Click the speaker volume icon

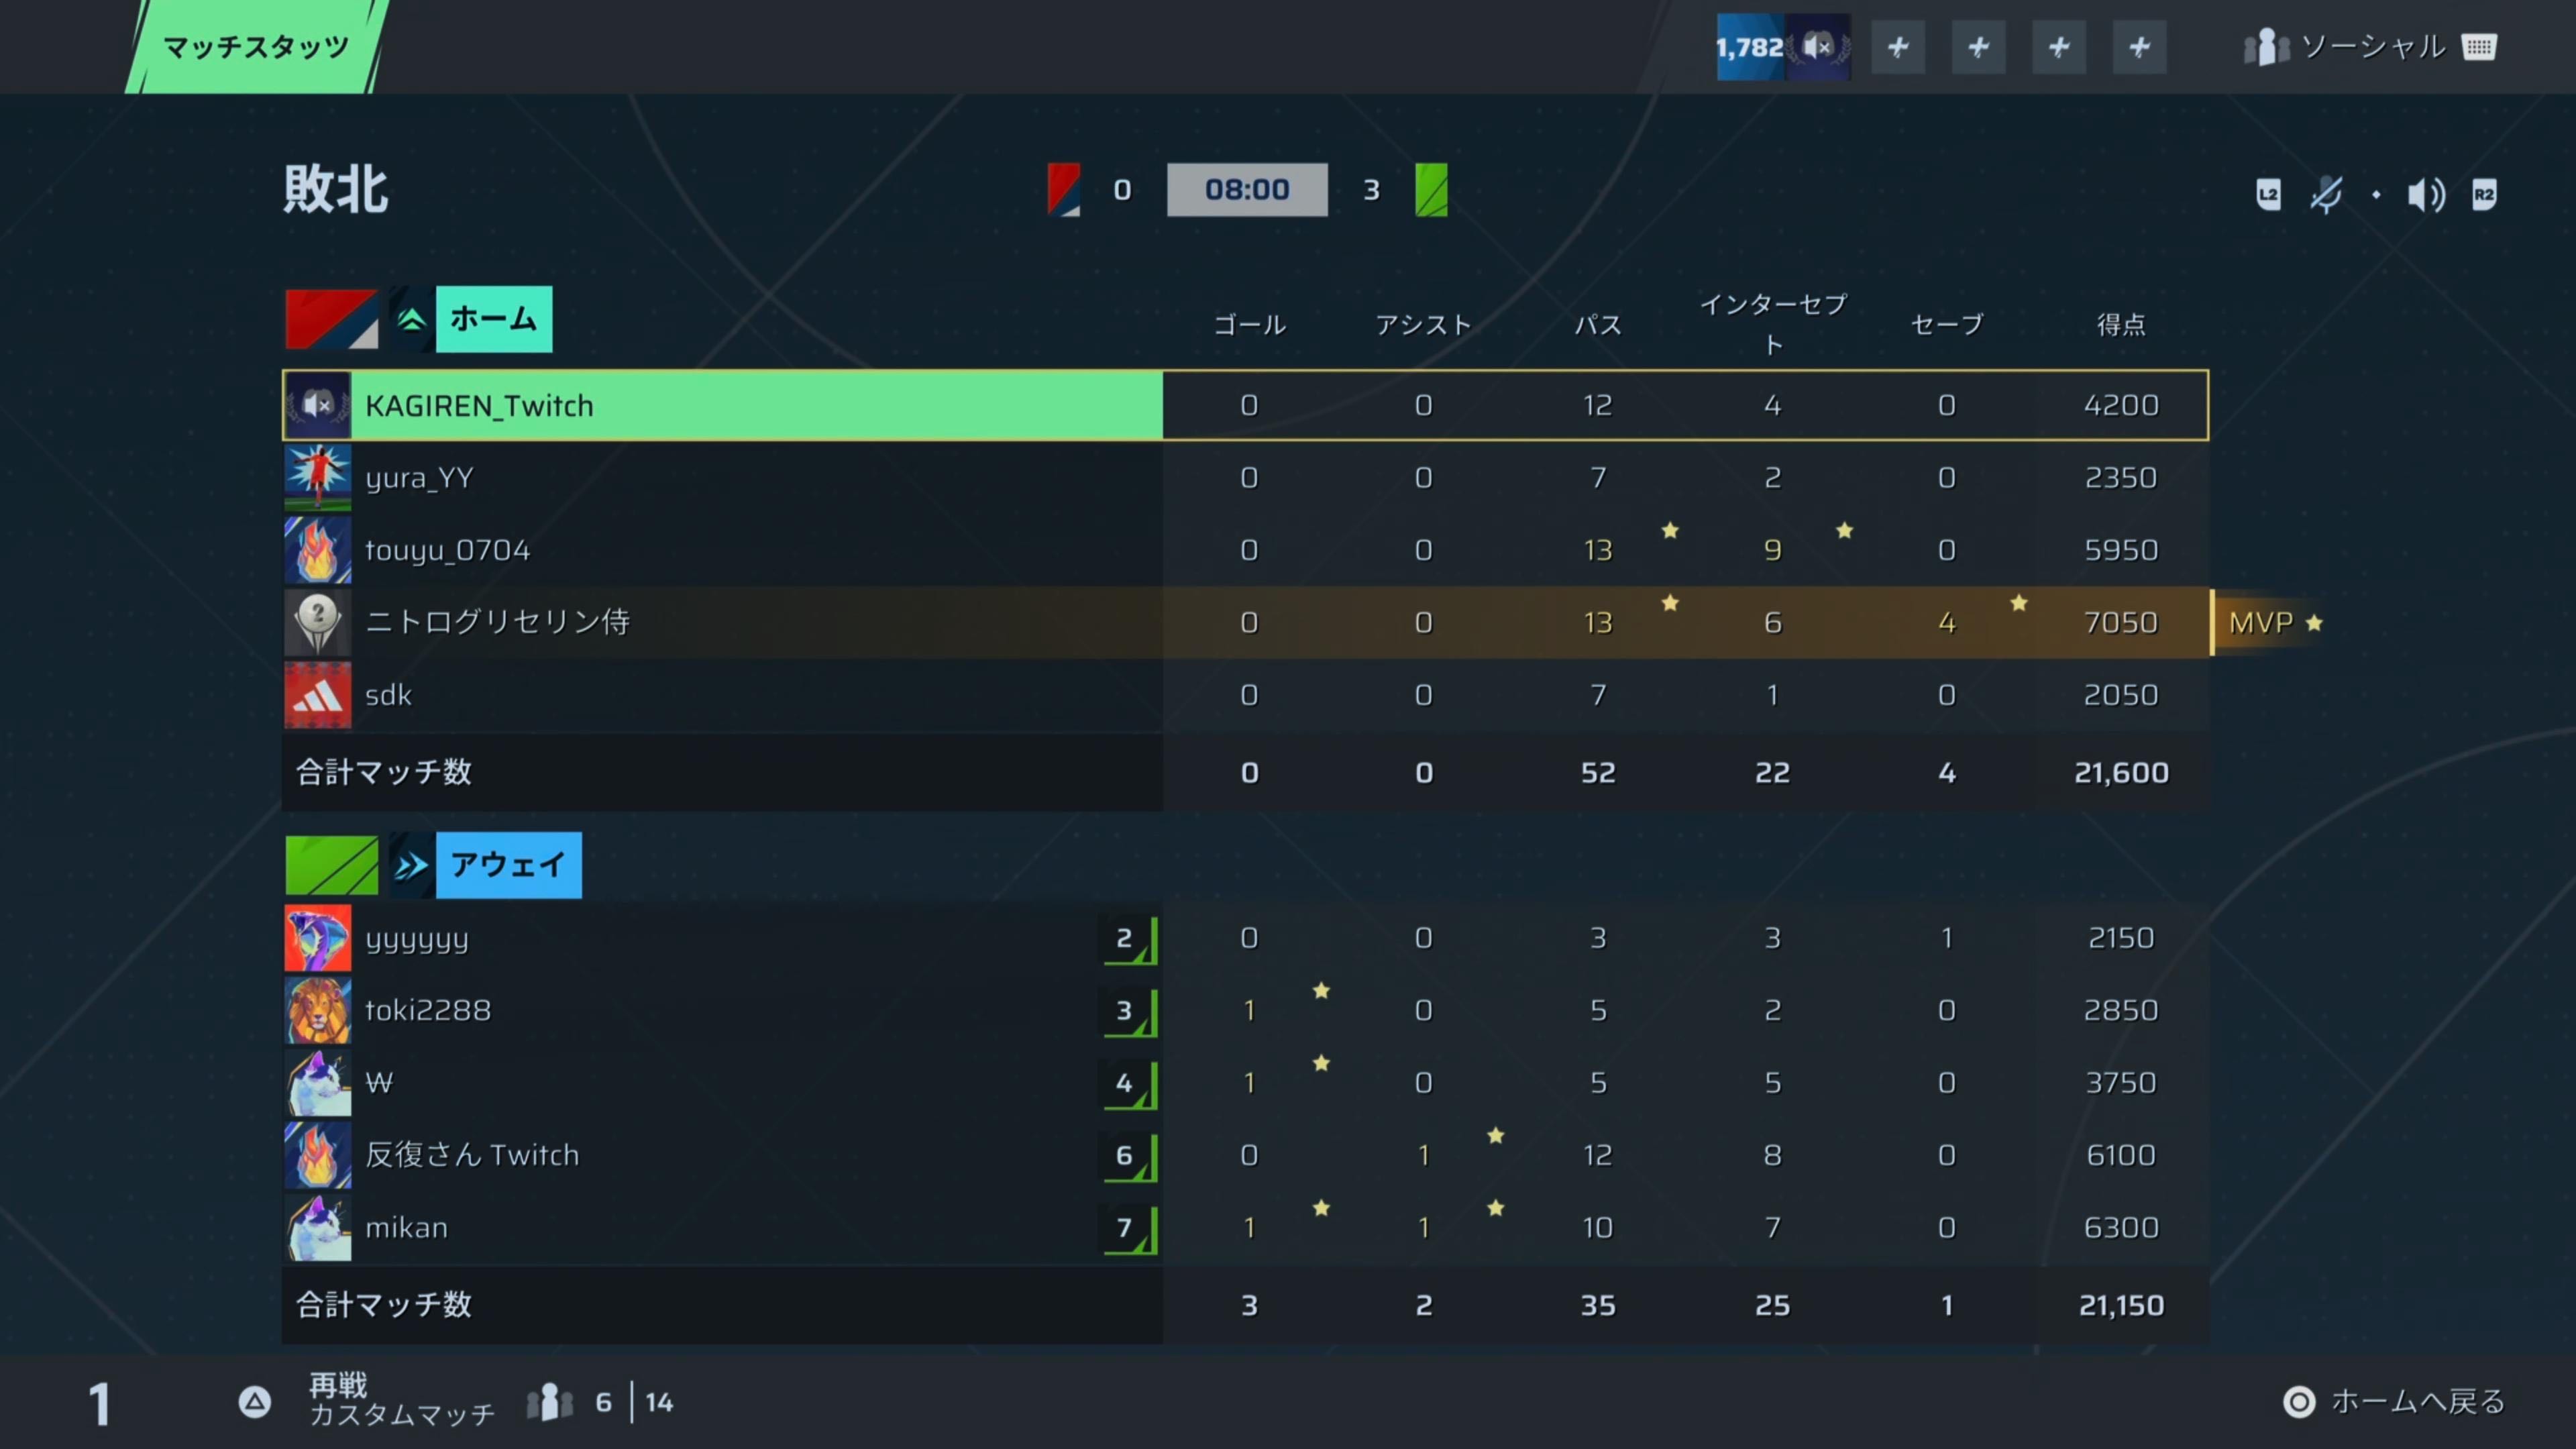(x=2426, y=194)
